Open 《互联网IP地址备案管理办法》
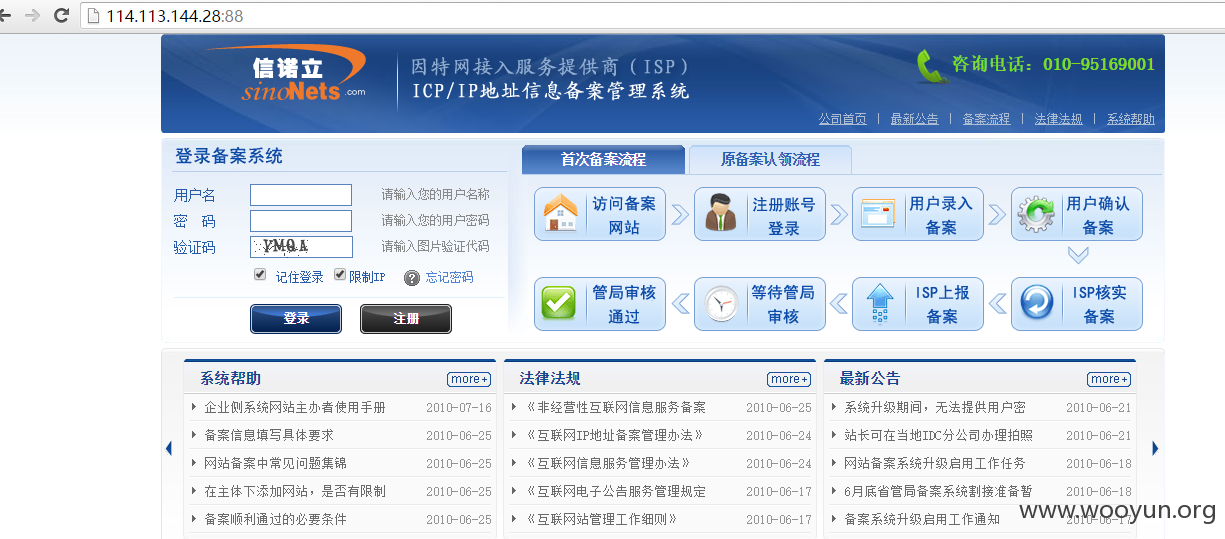Image resolution: width=1225 pixels, height=539 pixels. [x=614, y=436]
